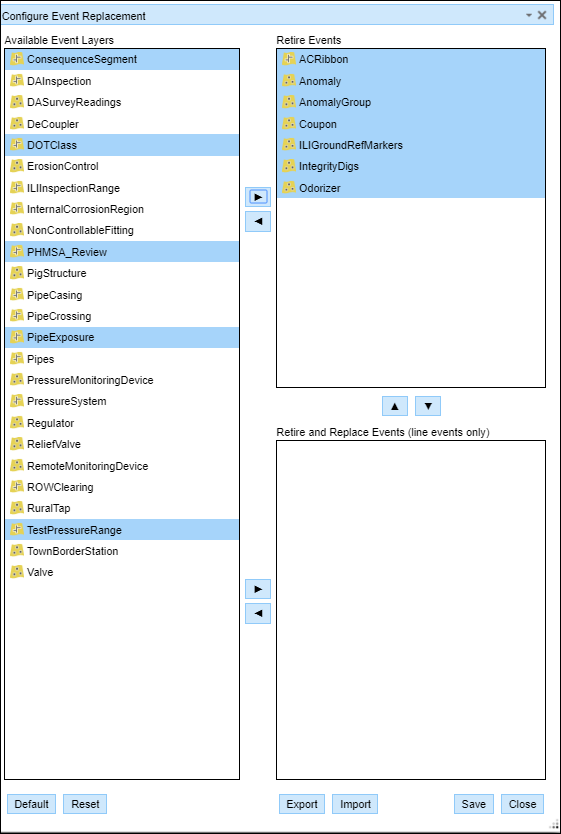Remove layer from Retire Events with left arrow

pos(258,221)
